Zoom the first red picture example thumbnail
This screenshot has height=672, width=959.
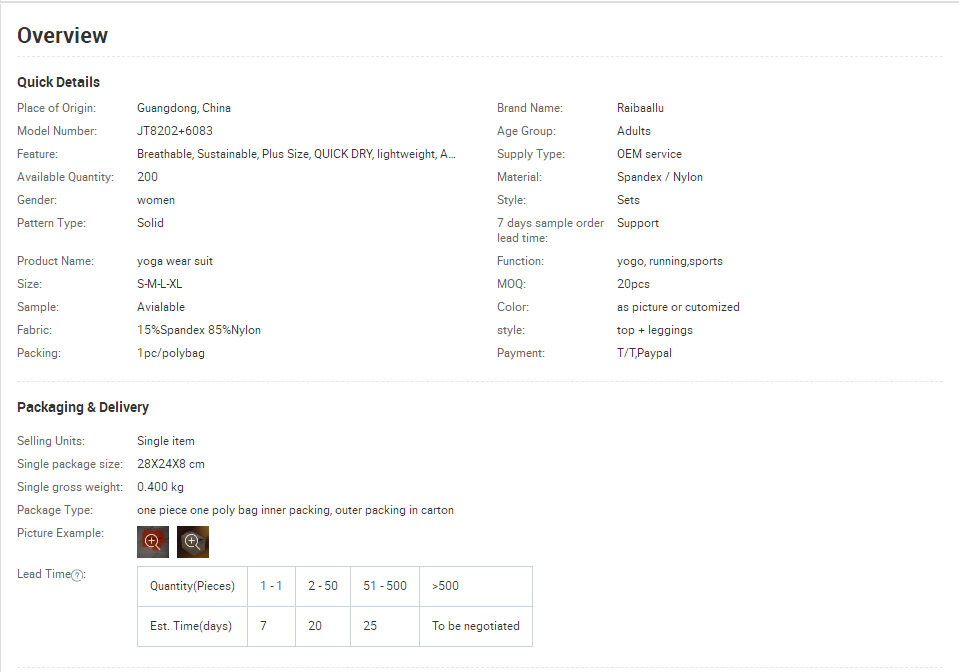tap(153, 541)
